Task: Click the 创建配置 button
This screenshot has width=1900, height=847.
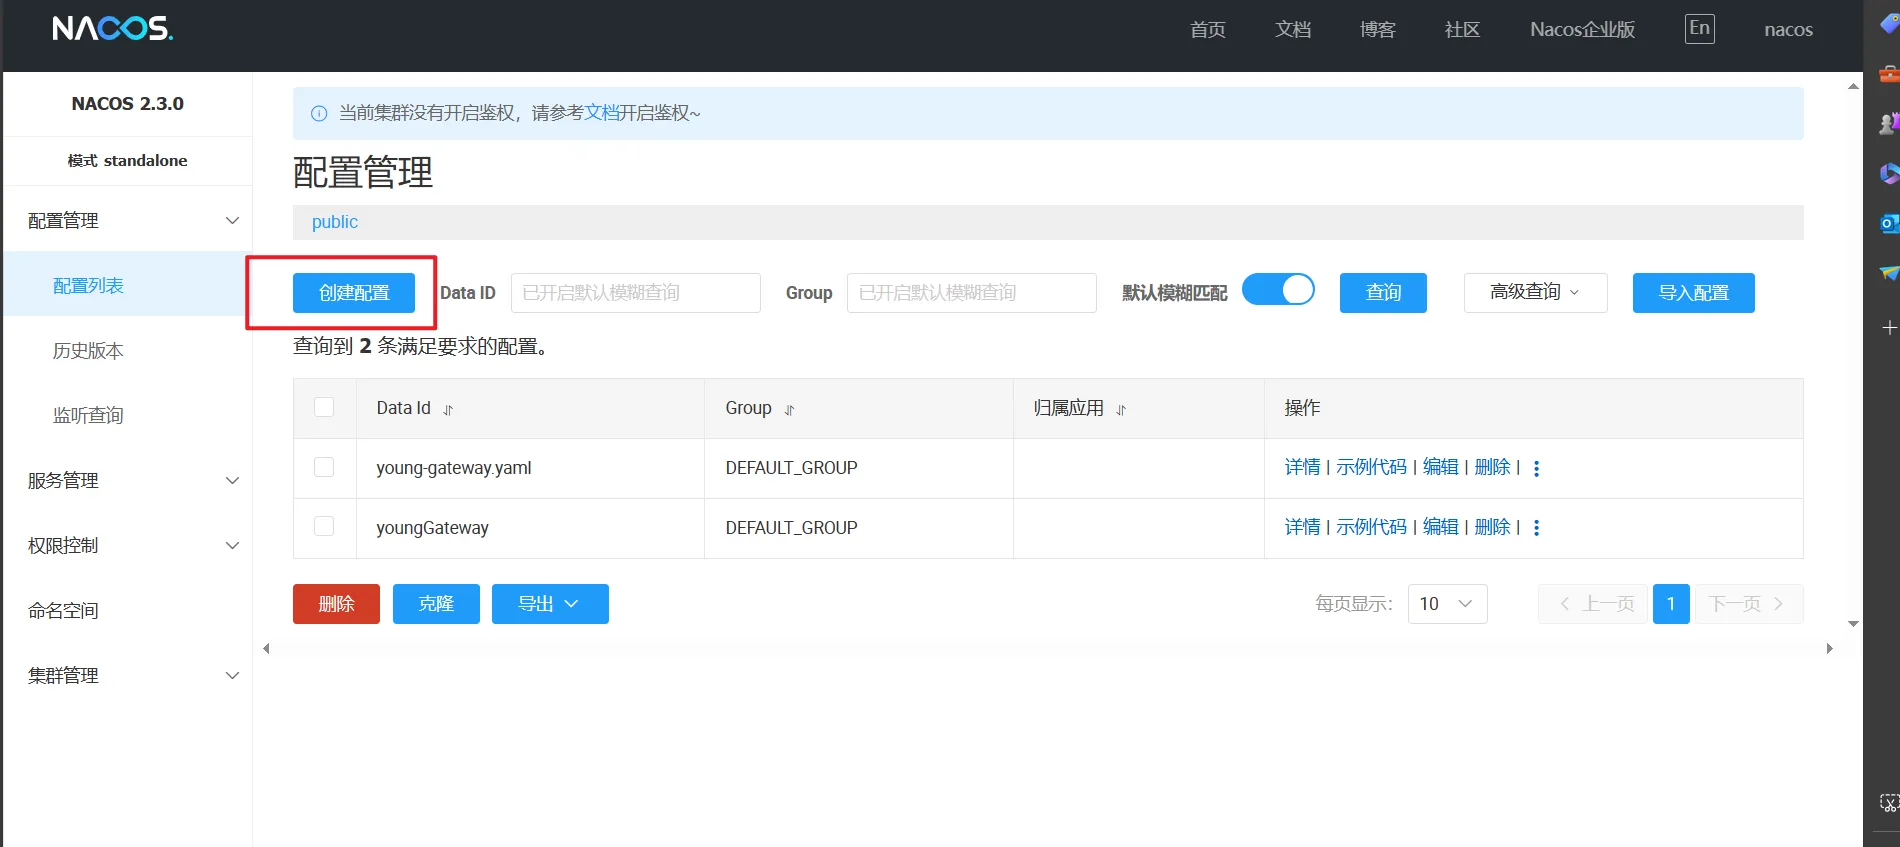Action: point(354,293)
